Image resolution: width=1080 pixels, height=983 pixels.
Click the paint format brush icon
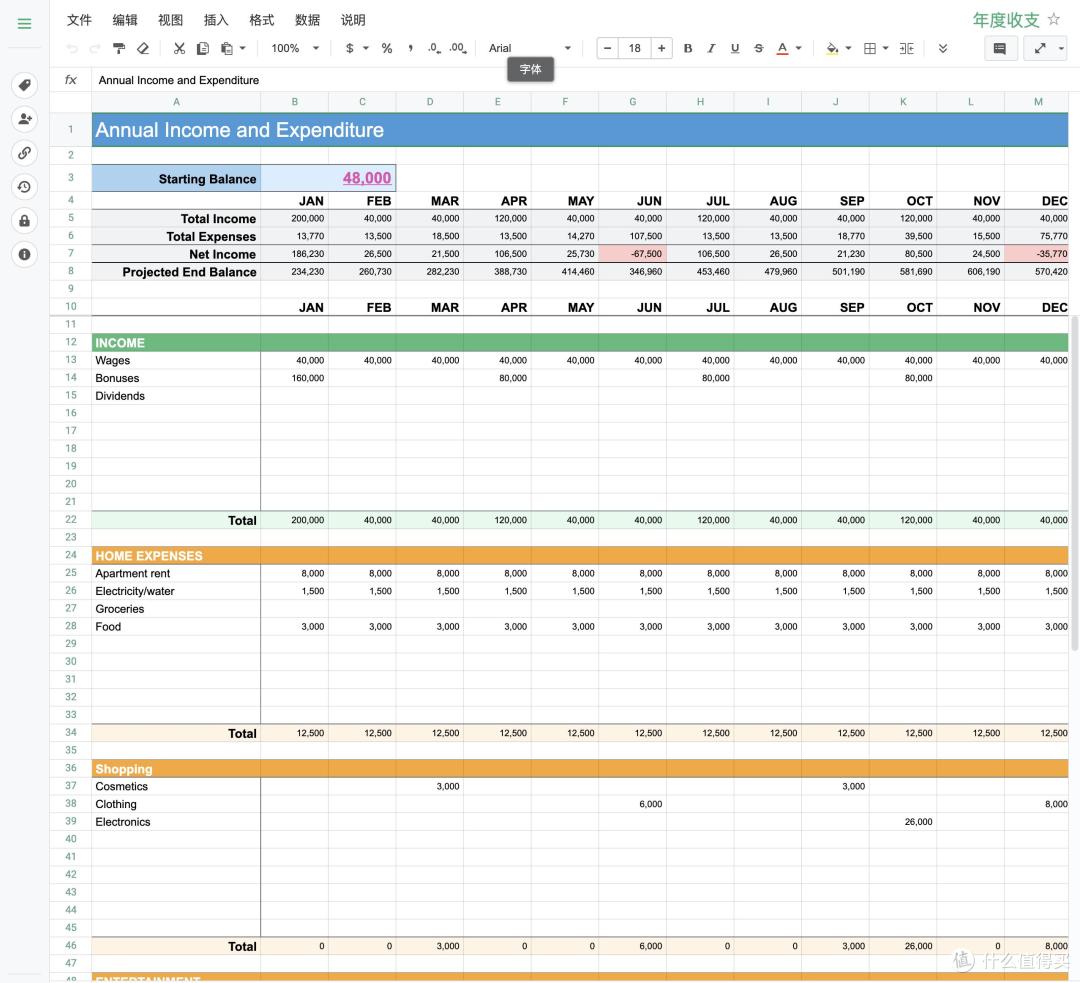point(119,48)
